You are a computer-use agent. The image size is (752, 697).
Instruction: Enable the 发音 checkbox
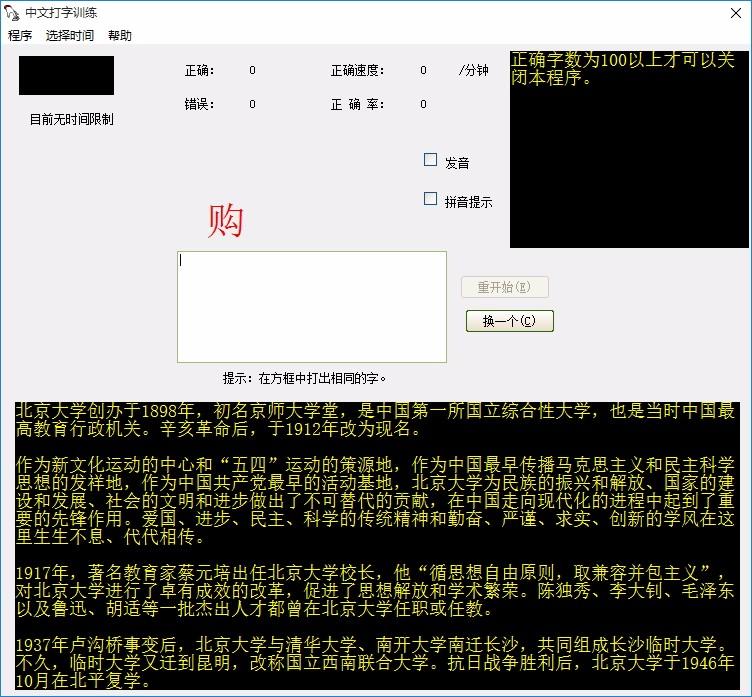click(x=431, y=160)
